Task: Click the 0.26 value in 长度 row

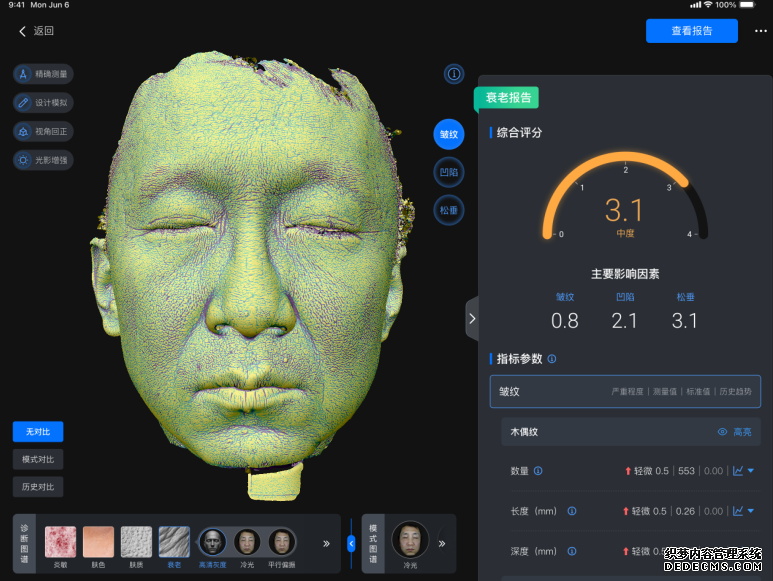Action: click(685, 511)
